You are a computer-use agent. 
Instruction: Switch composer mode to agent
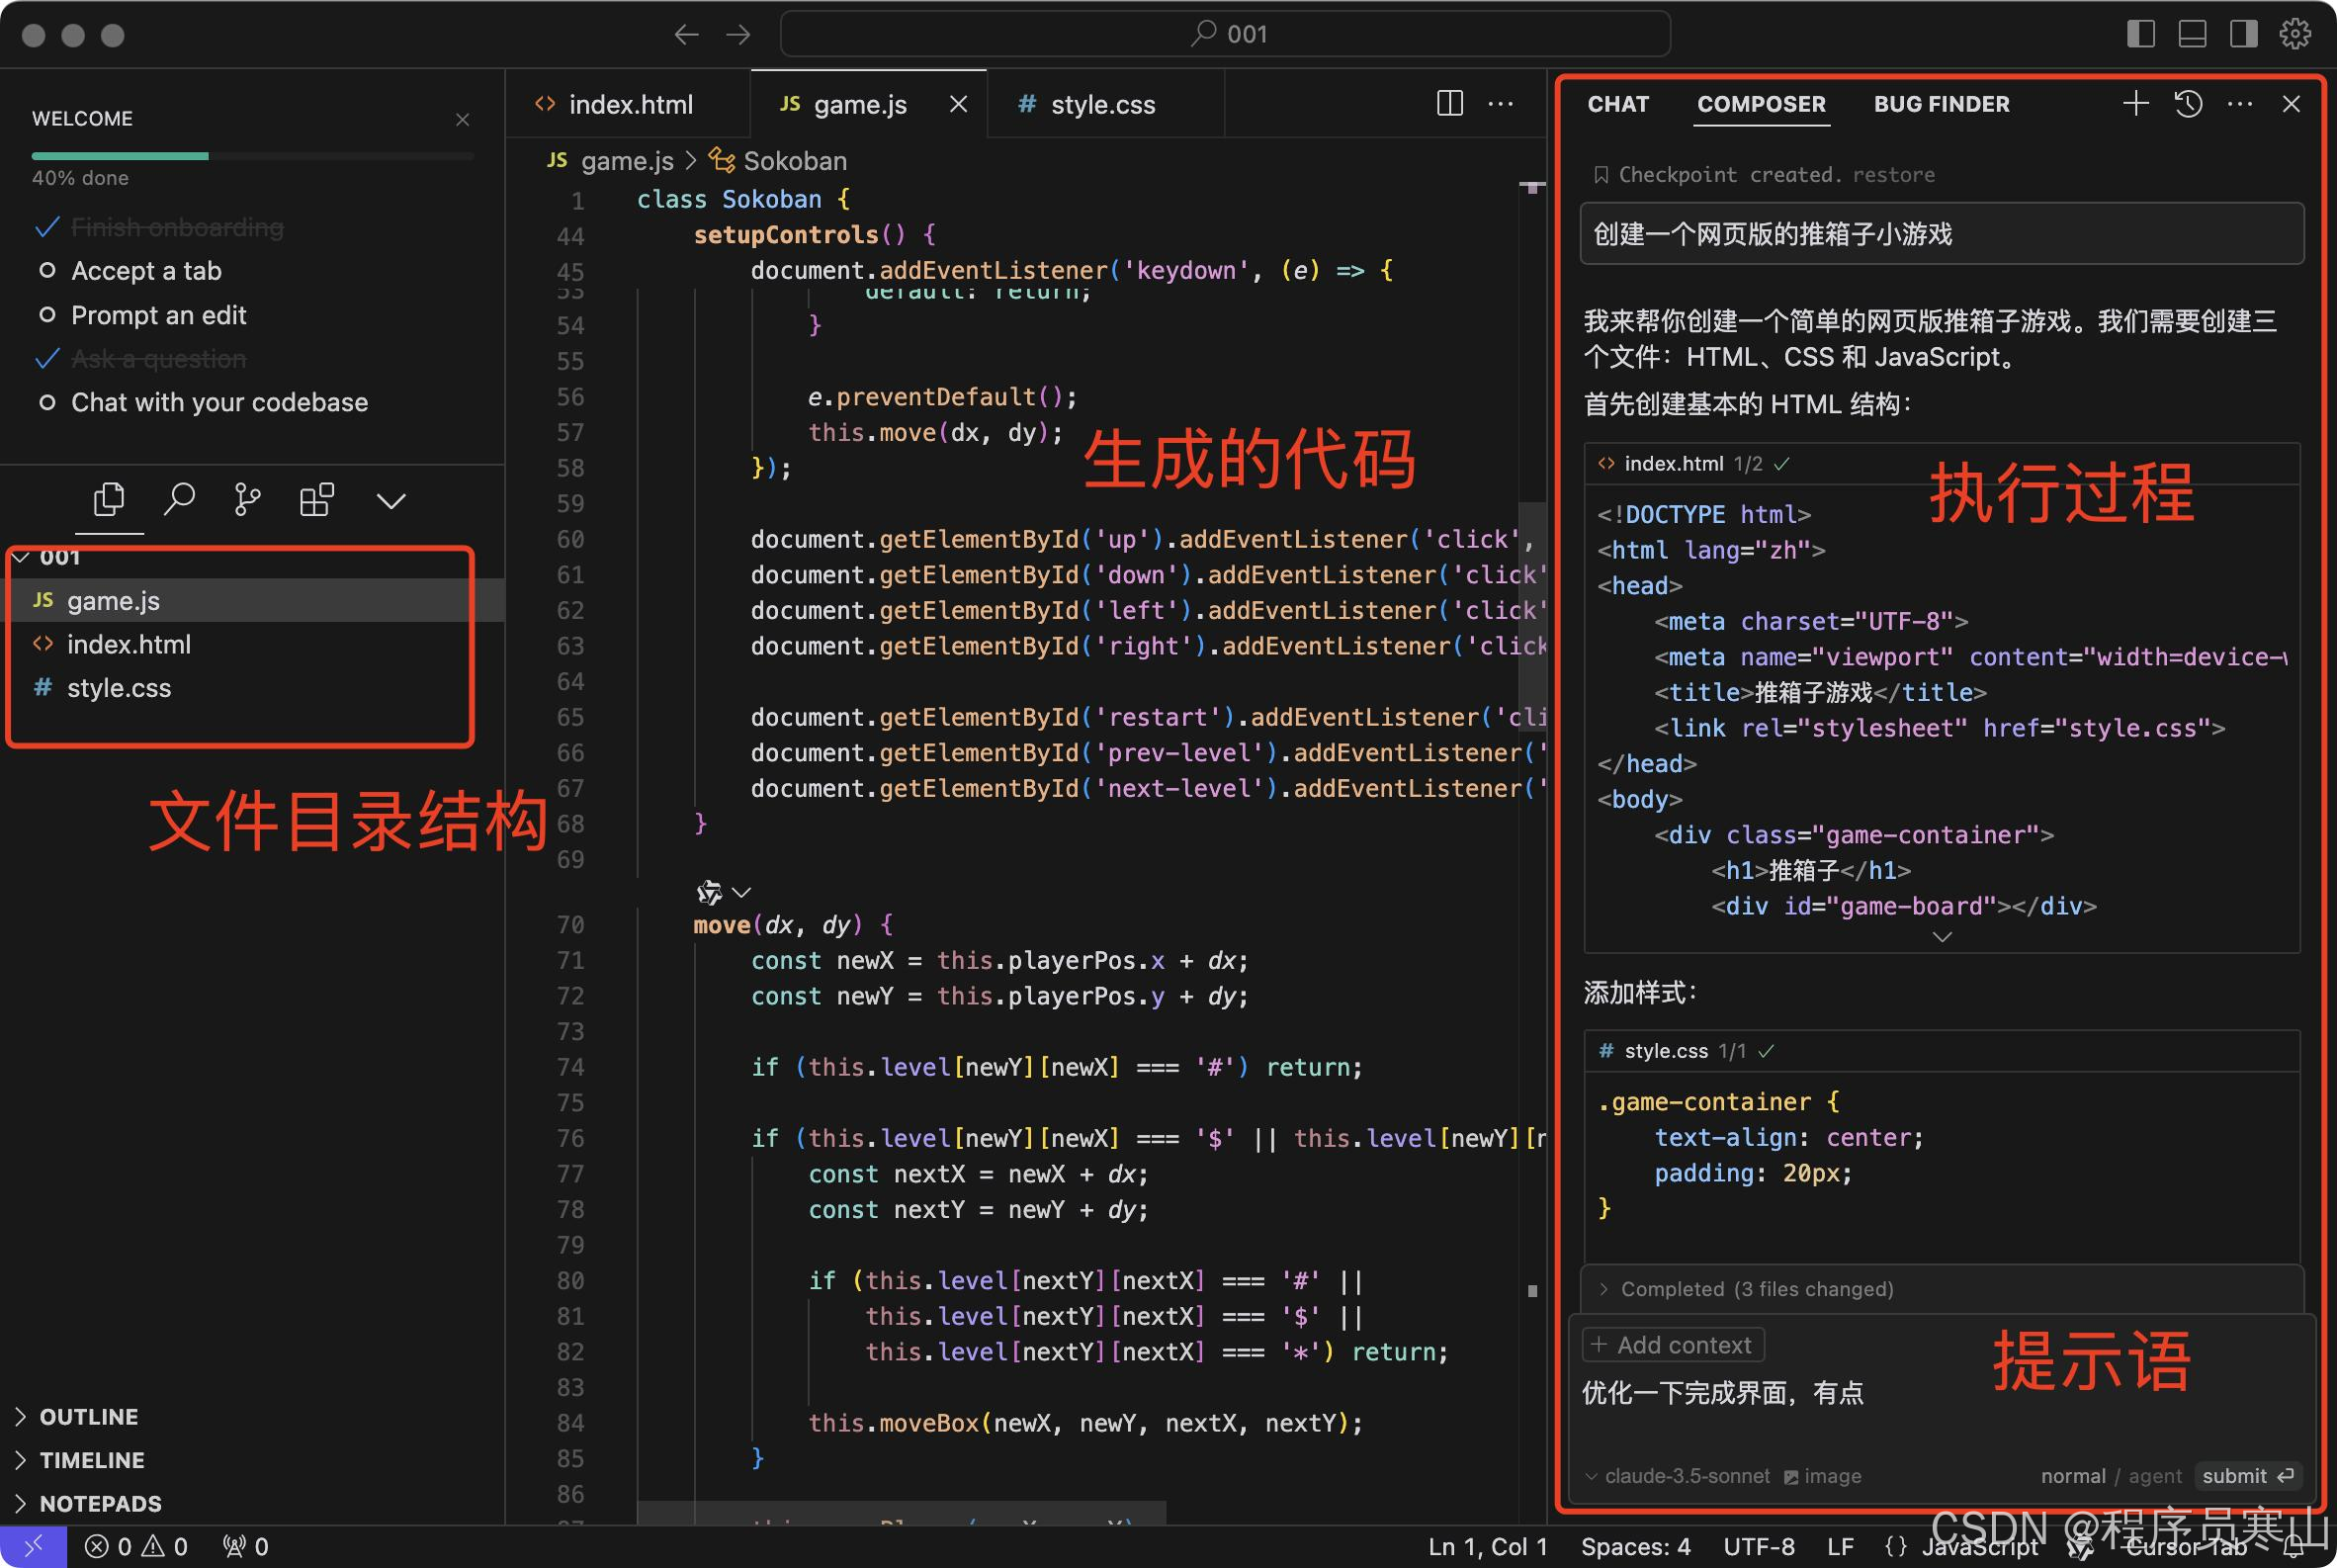2154,1476
